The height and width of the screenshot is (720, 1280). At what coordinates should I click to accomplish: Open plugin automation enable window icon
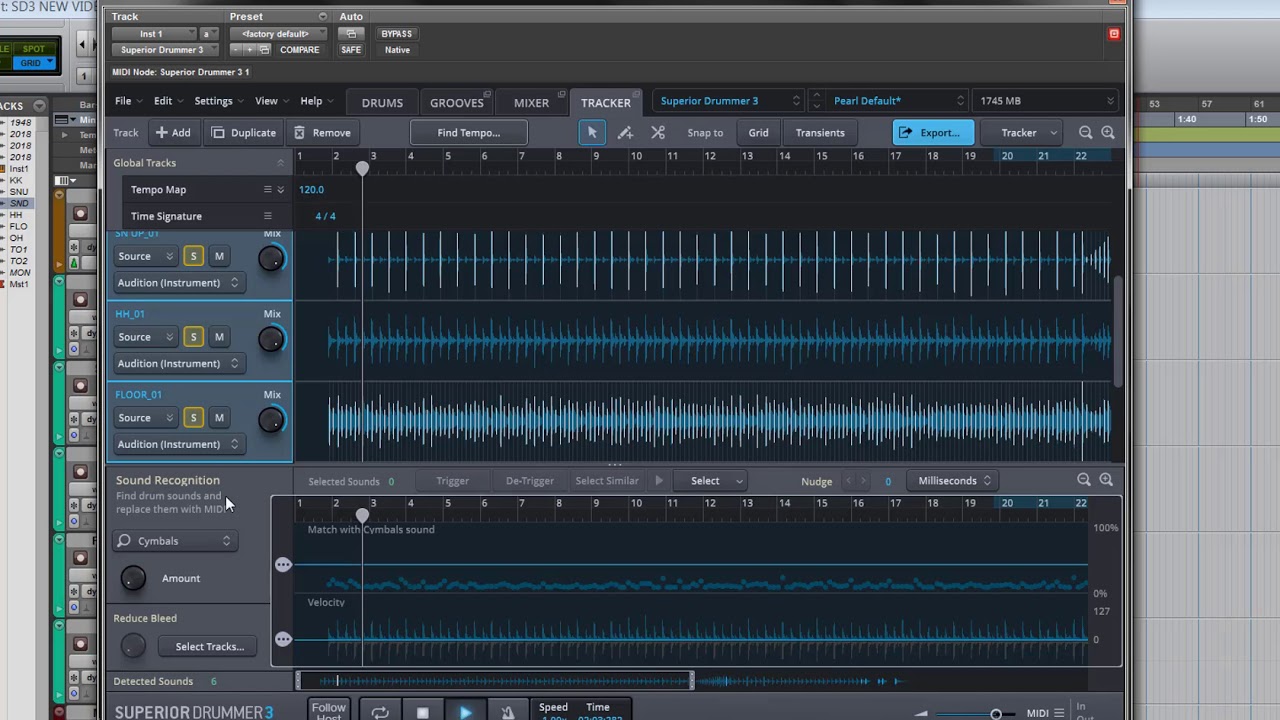click(351, 34)
